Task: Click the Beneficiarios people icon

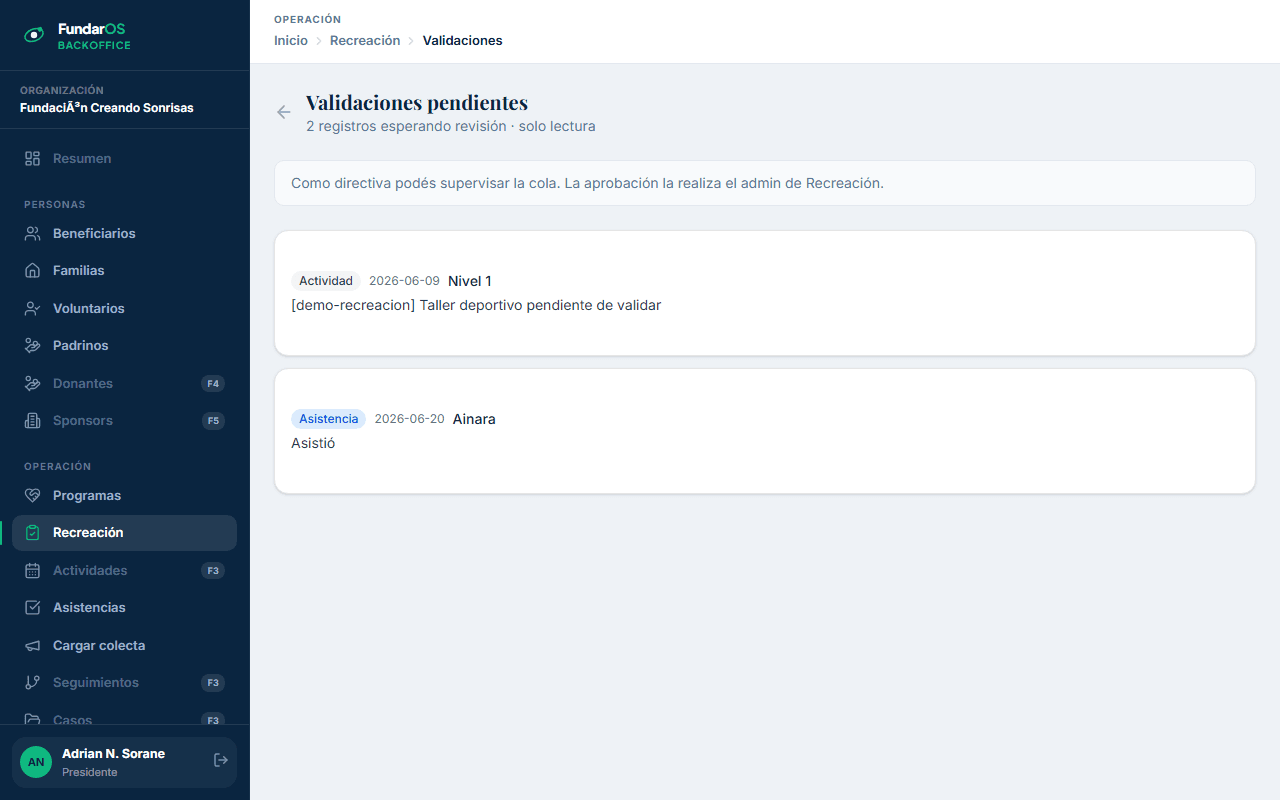Action: [32, 233]
